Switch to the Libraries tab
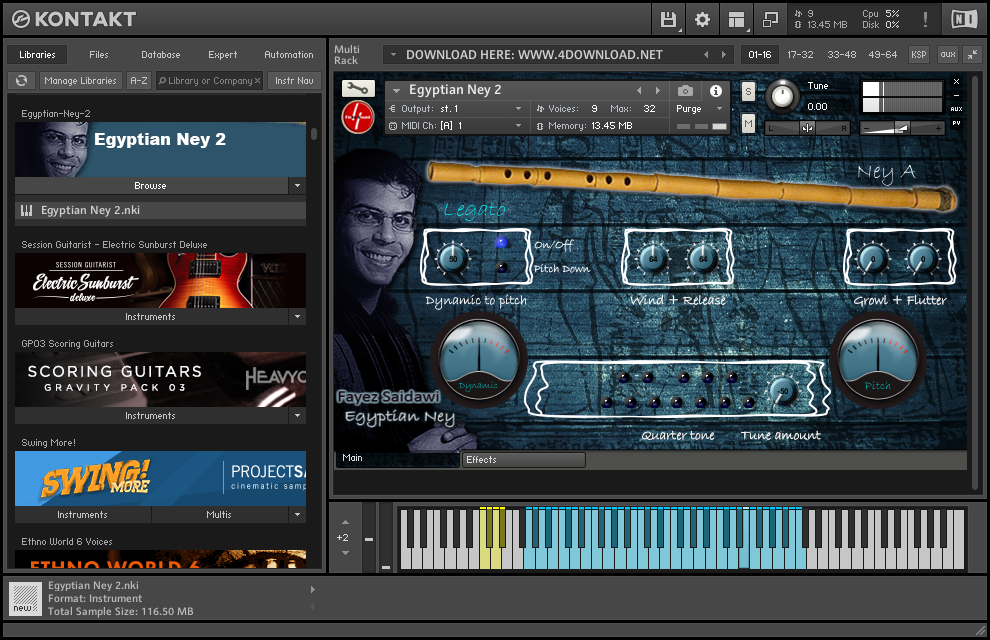The height and width of the screenshot is (640, 990). (x=37, y=55)
